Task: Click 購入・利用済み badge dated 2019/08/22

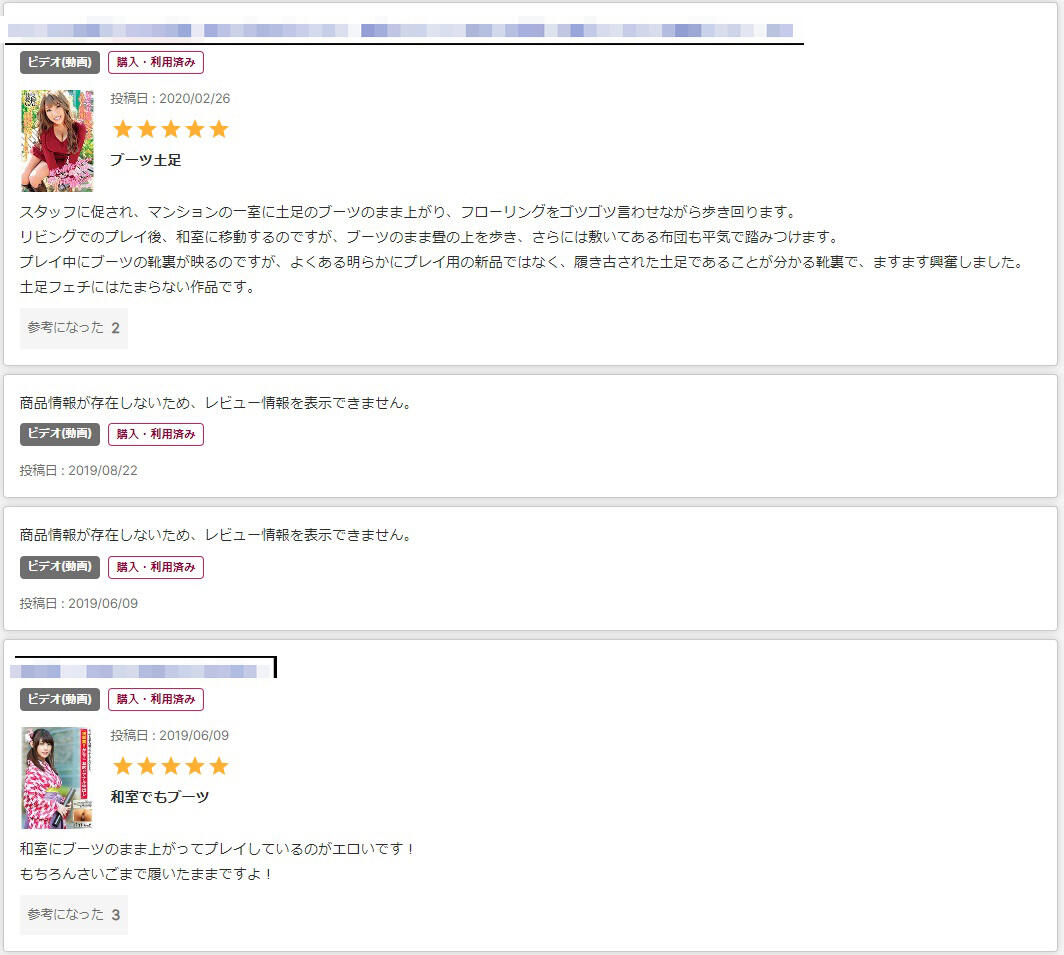Action: [156, 434]
